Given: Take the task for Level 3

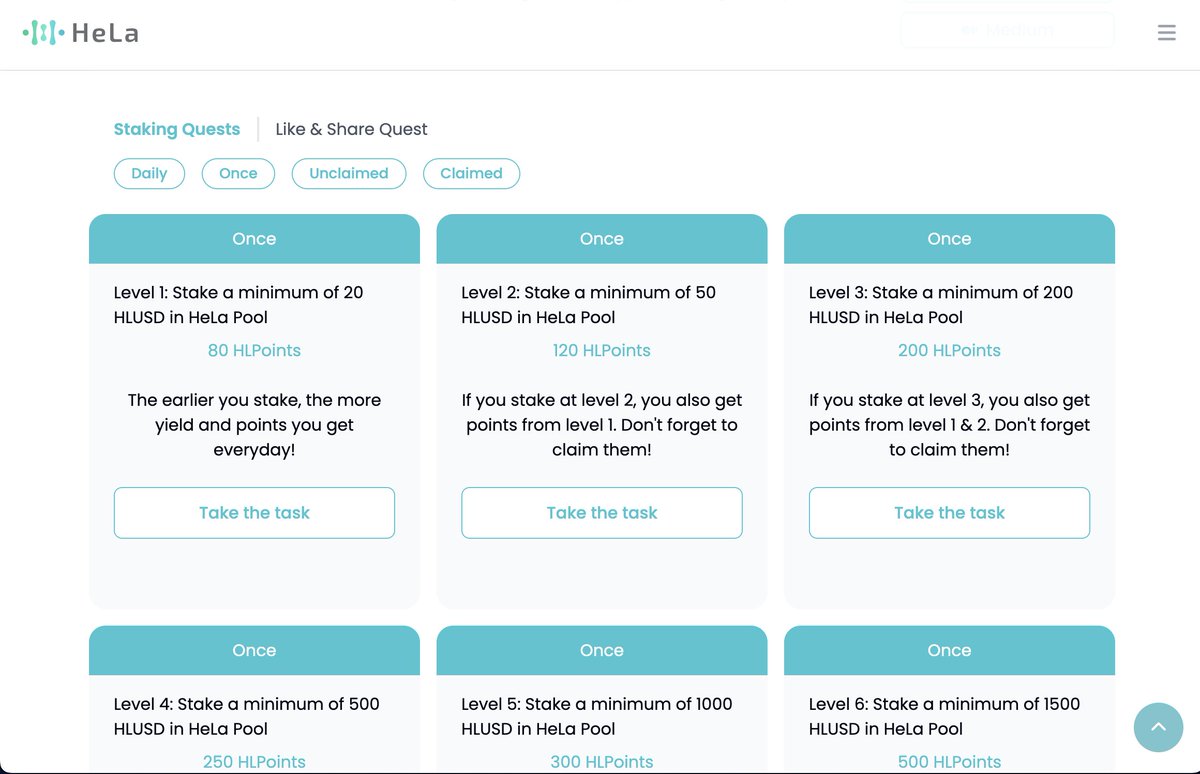Looking at the screenshot, I should click(949, 513).
